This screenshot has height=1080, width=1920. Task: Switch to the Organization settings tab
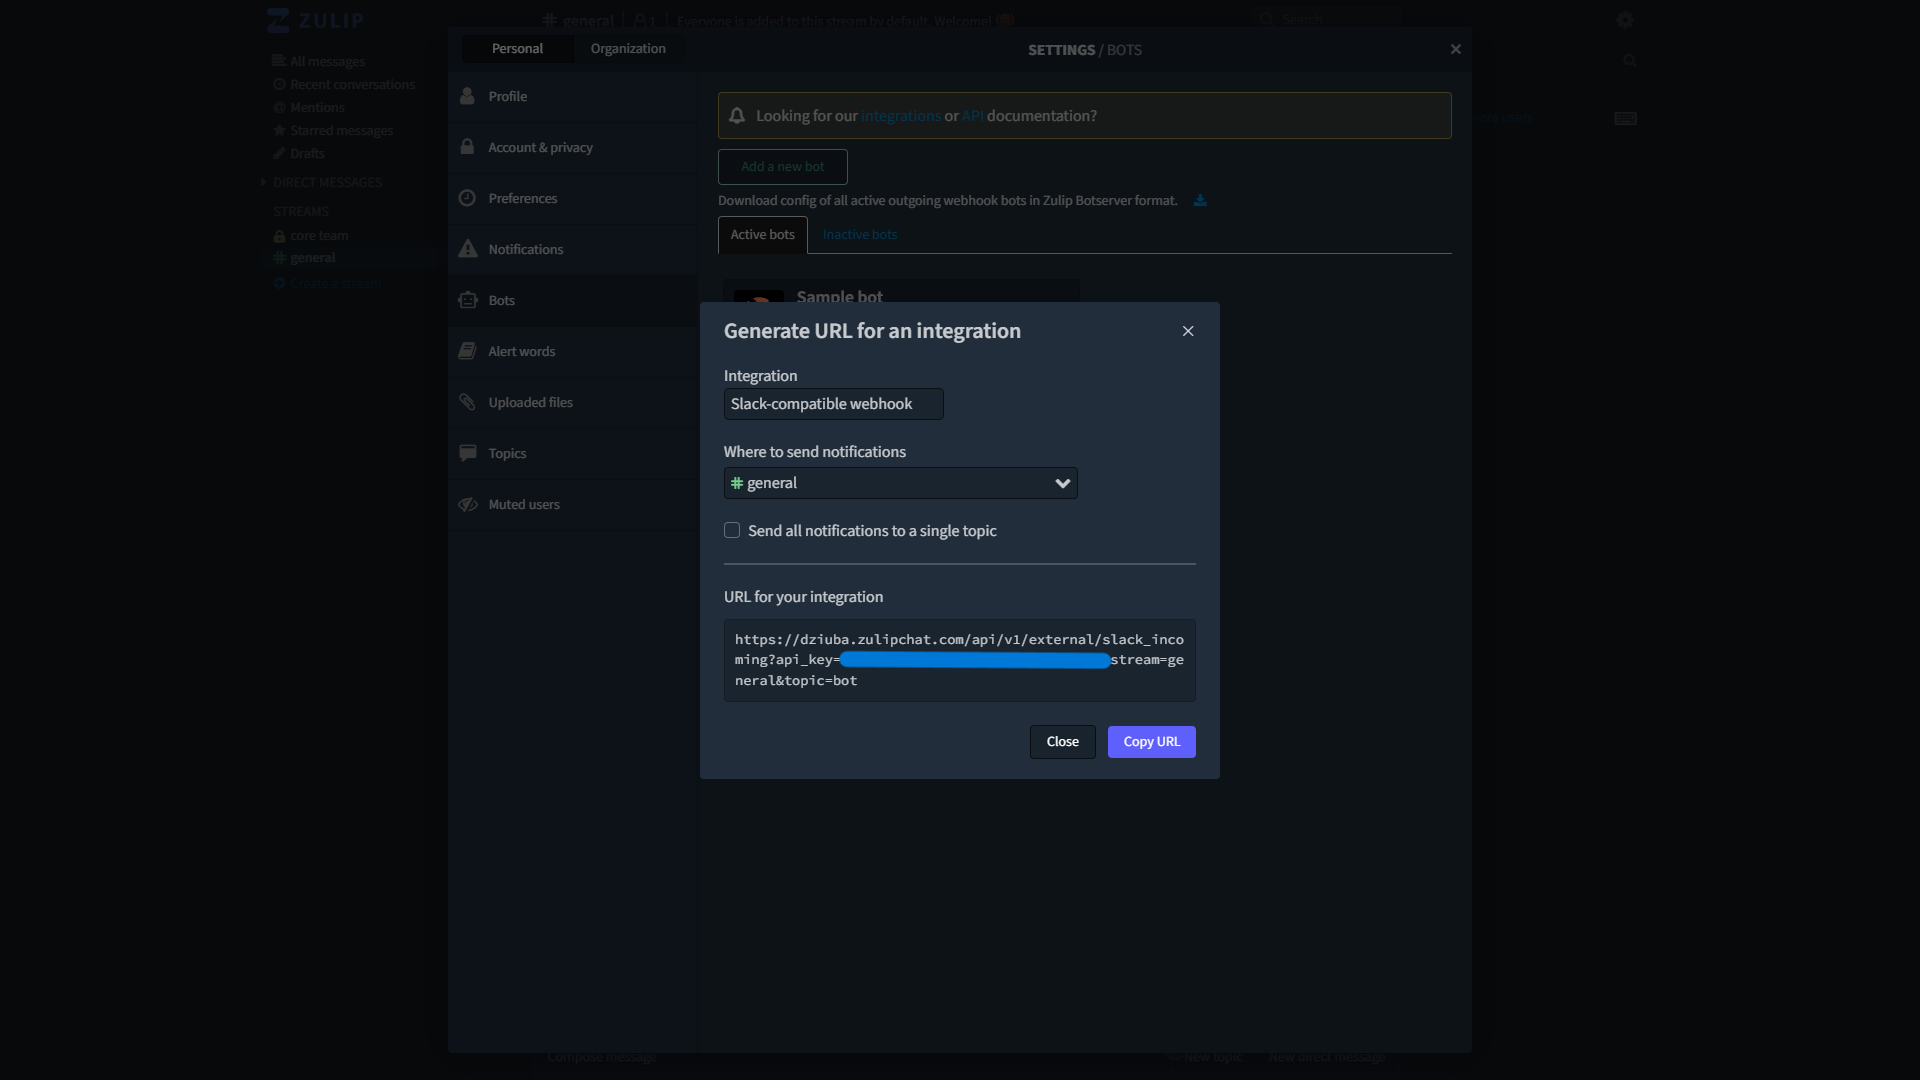628,47
